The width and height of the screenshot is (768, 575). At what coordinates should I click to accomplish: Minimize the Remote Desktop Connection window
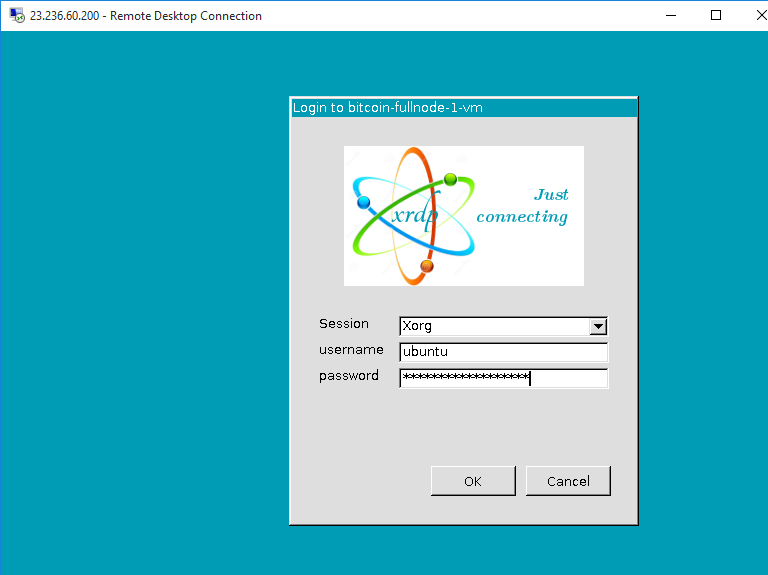pyautogui.click(x=671, y=15)
